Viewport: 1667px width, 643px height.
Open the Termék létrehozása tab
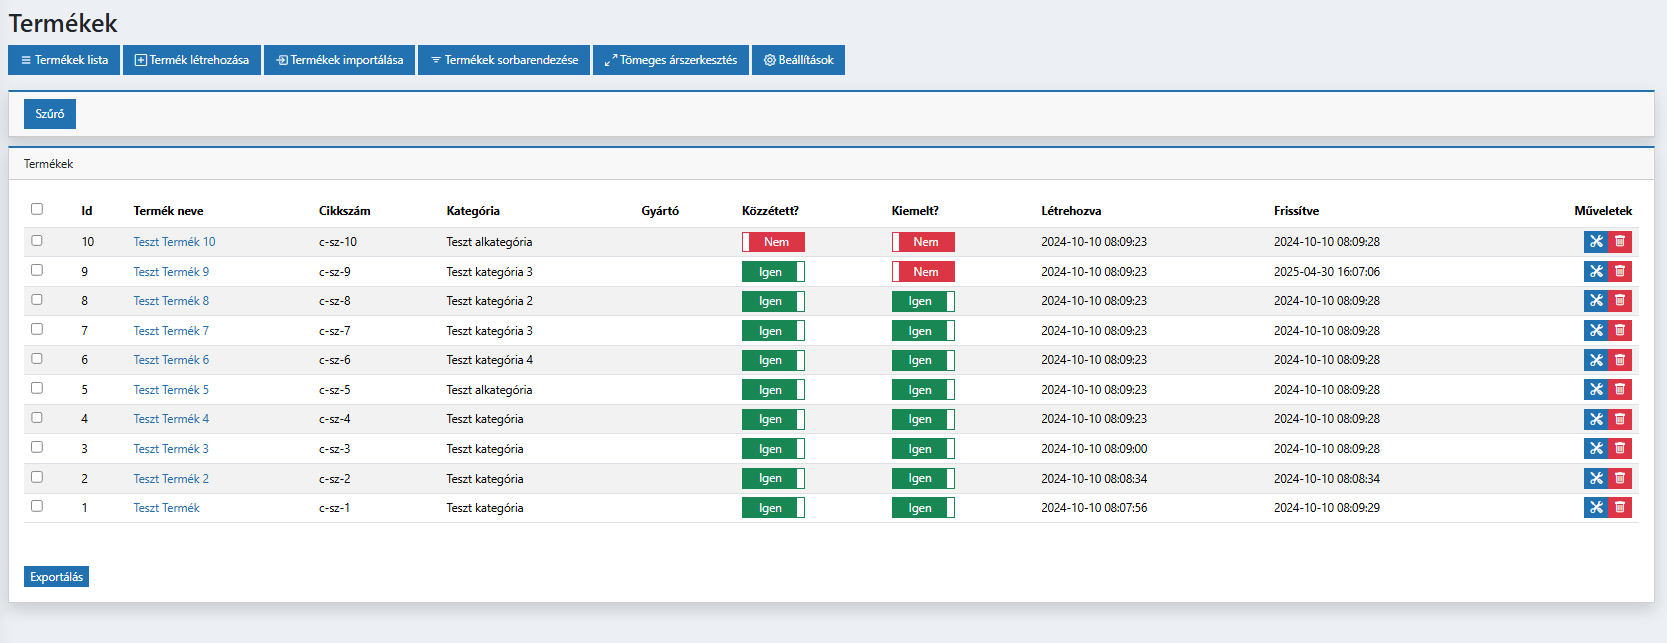click(x=192, y=60)
